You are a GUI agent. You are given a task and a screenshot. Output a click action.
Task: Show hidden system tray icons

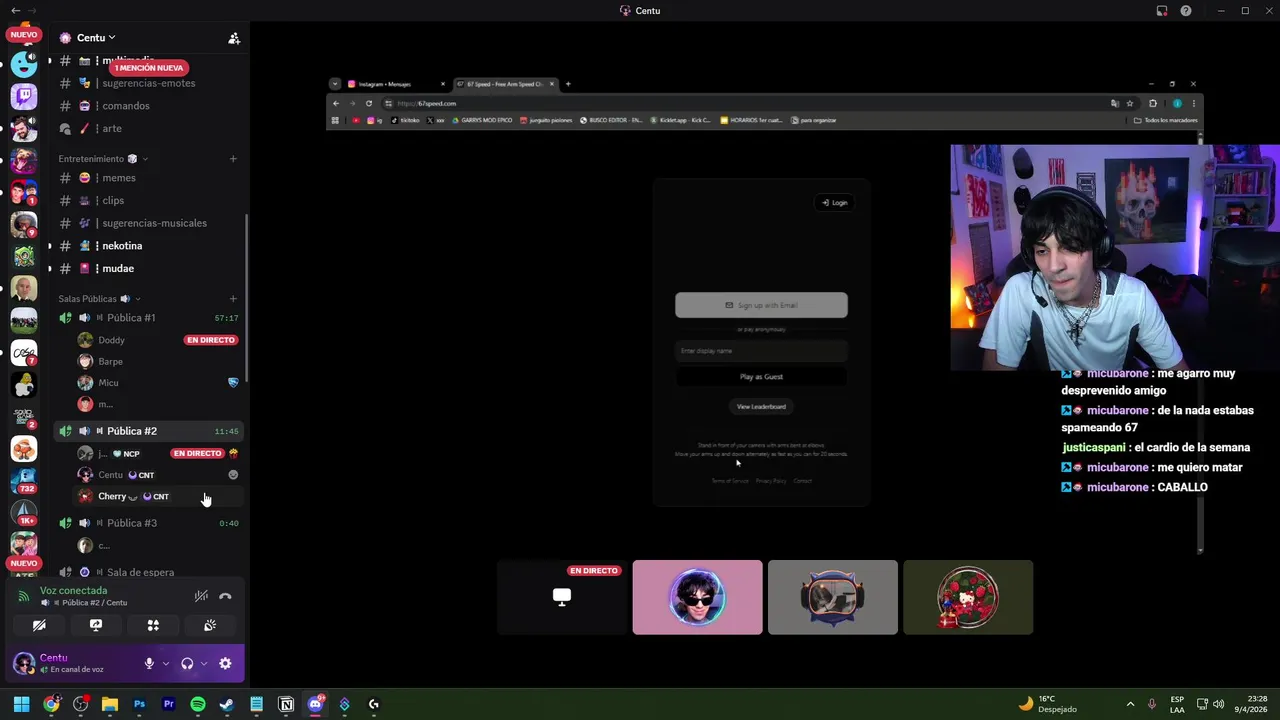(1130, 704)
